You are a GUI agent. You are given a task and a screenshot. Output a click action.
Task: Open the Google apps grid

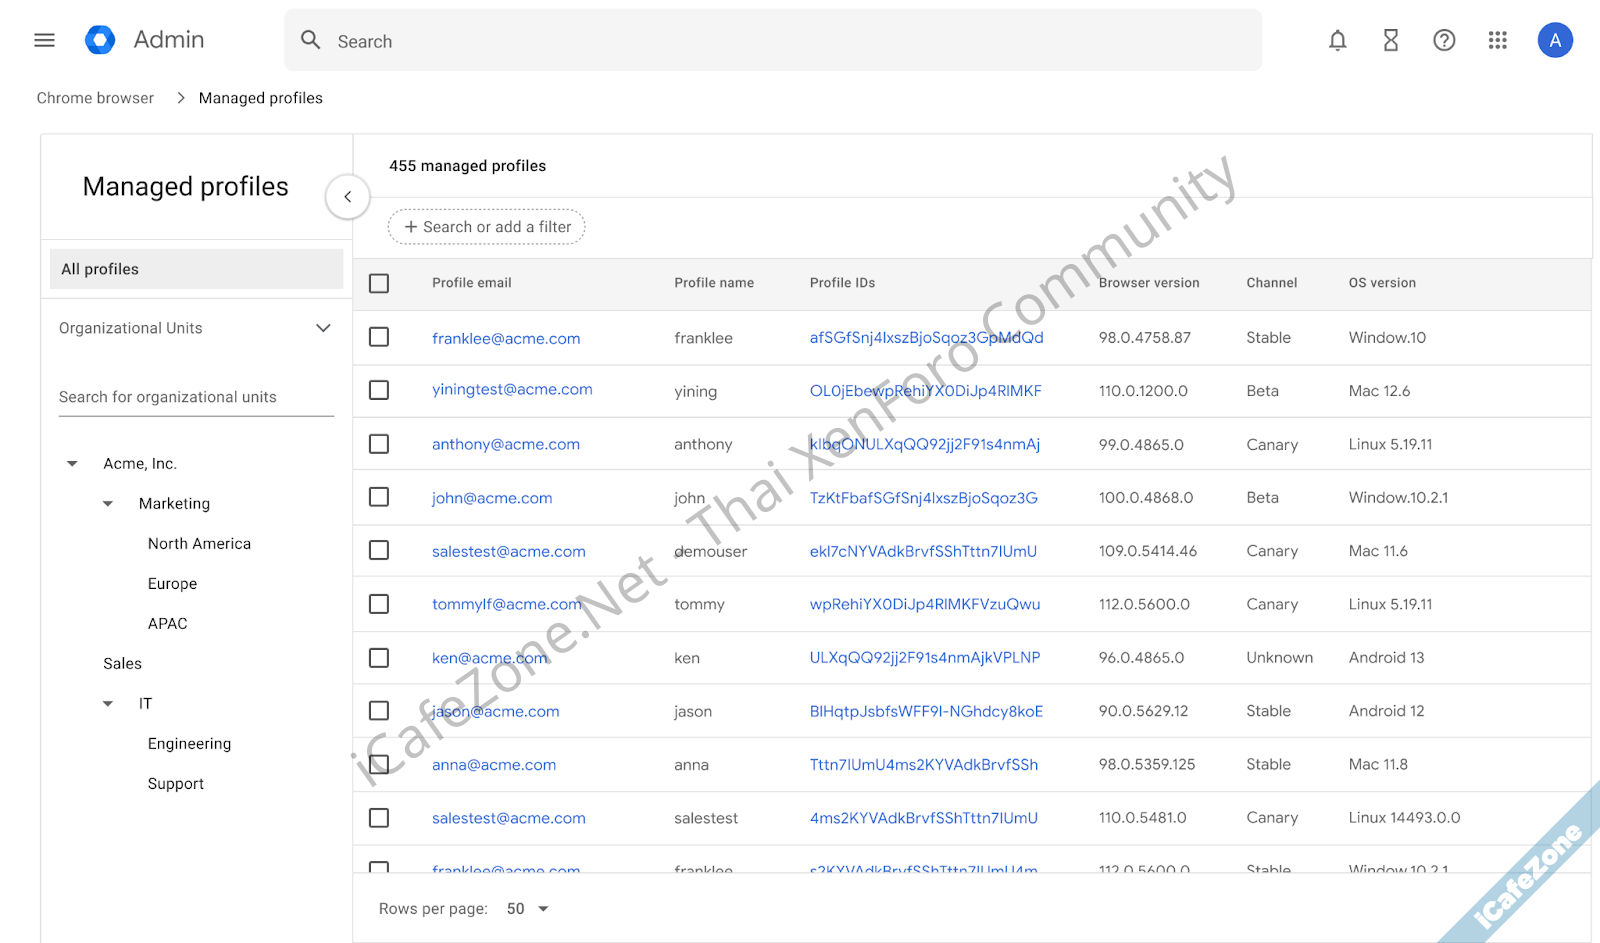click(1497, 40)
